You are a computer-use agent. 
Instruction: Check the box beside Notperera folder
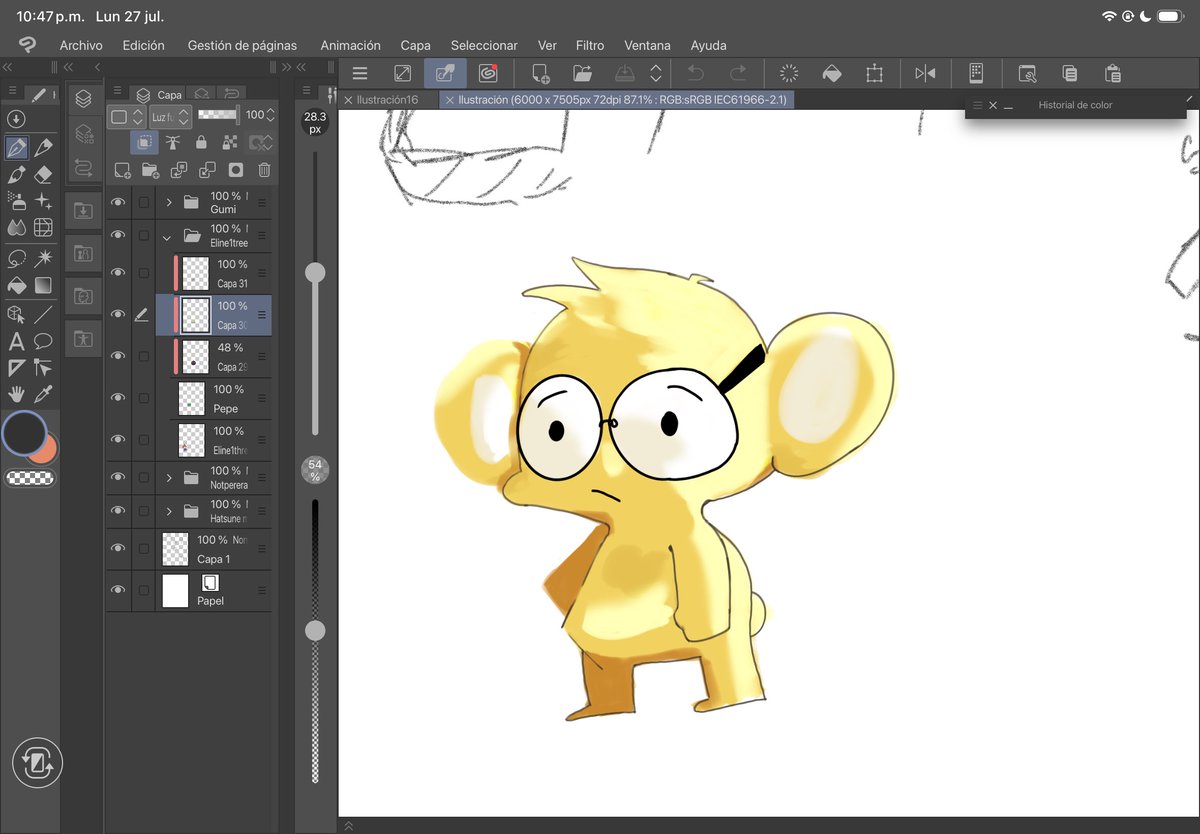pyautogui.click(x=144, y=478)
